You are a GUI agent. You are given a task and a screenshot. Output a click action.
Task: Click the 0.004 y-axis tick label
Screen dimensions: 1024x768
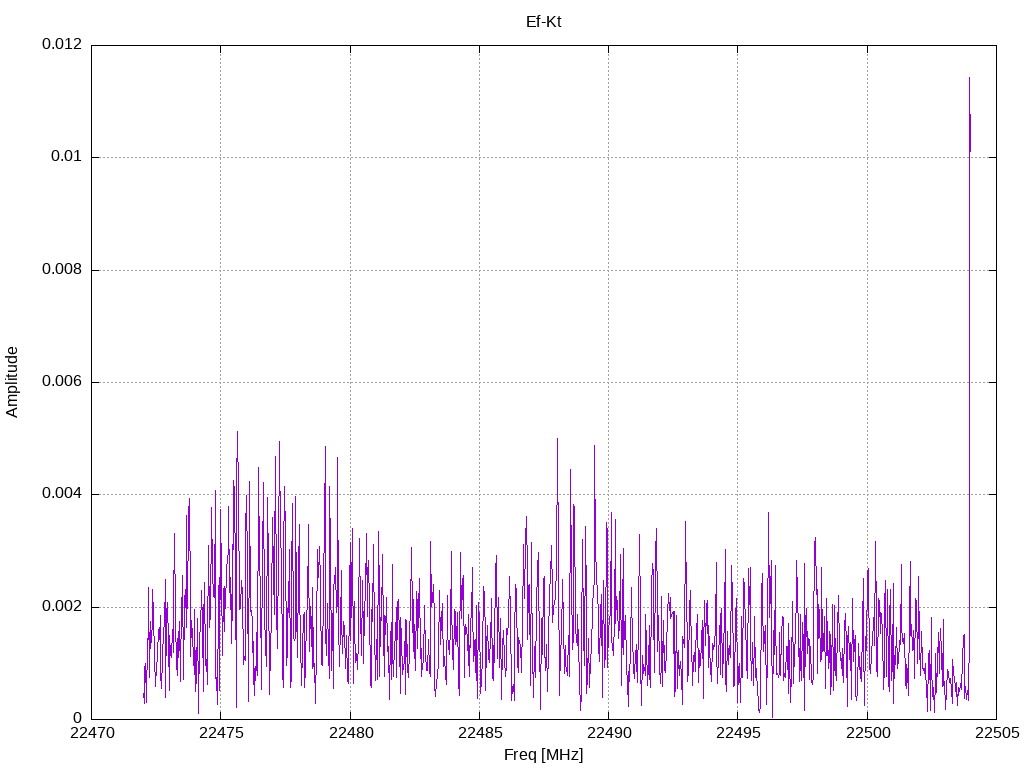[62, 494]
